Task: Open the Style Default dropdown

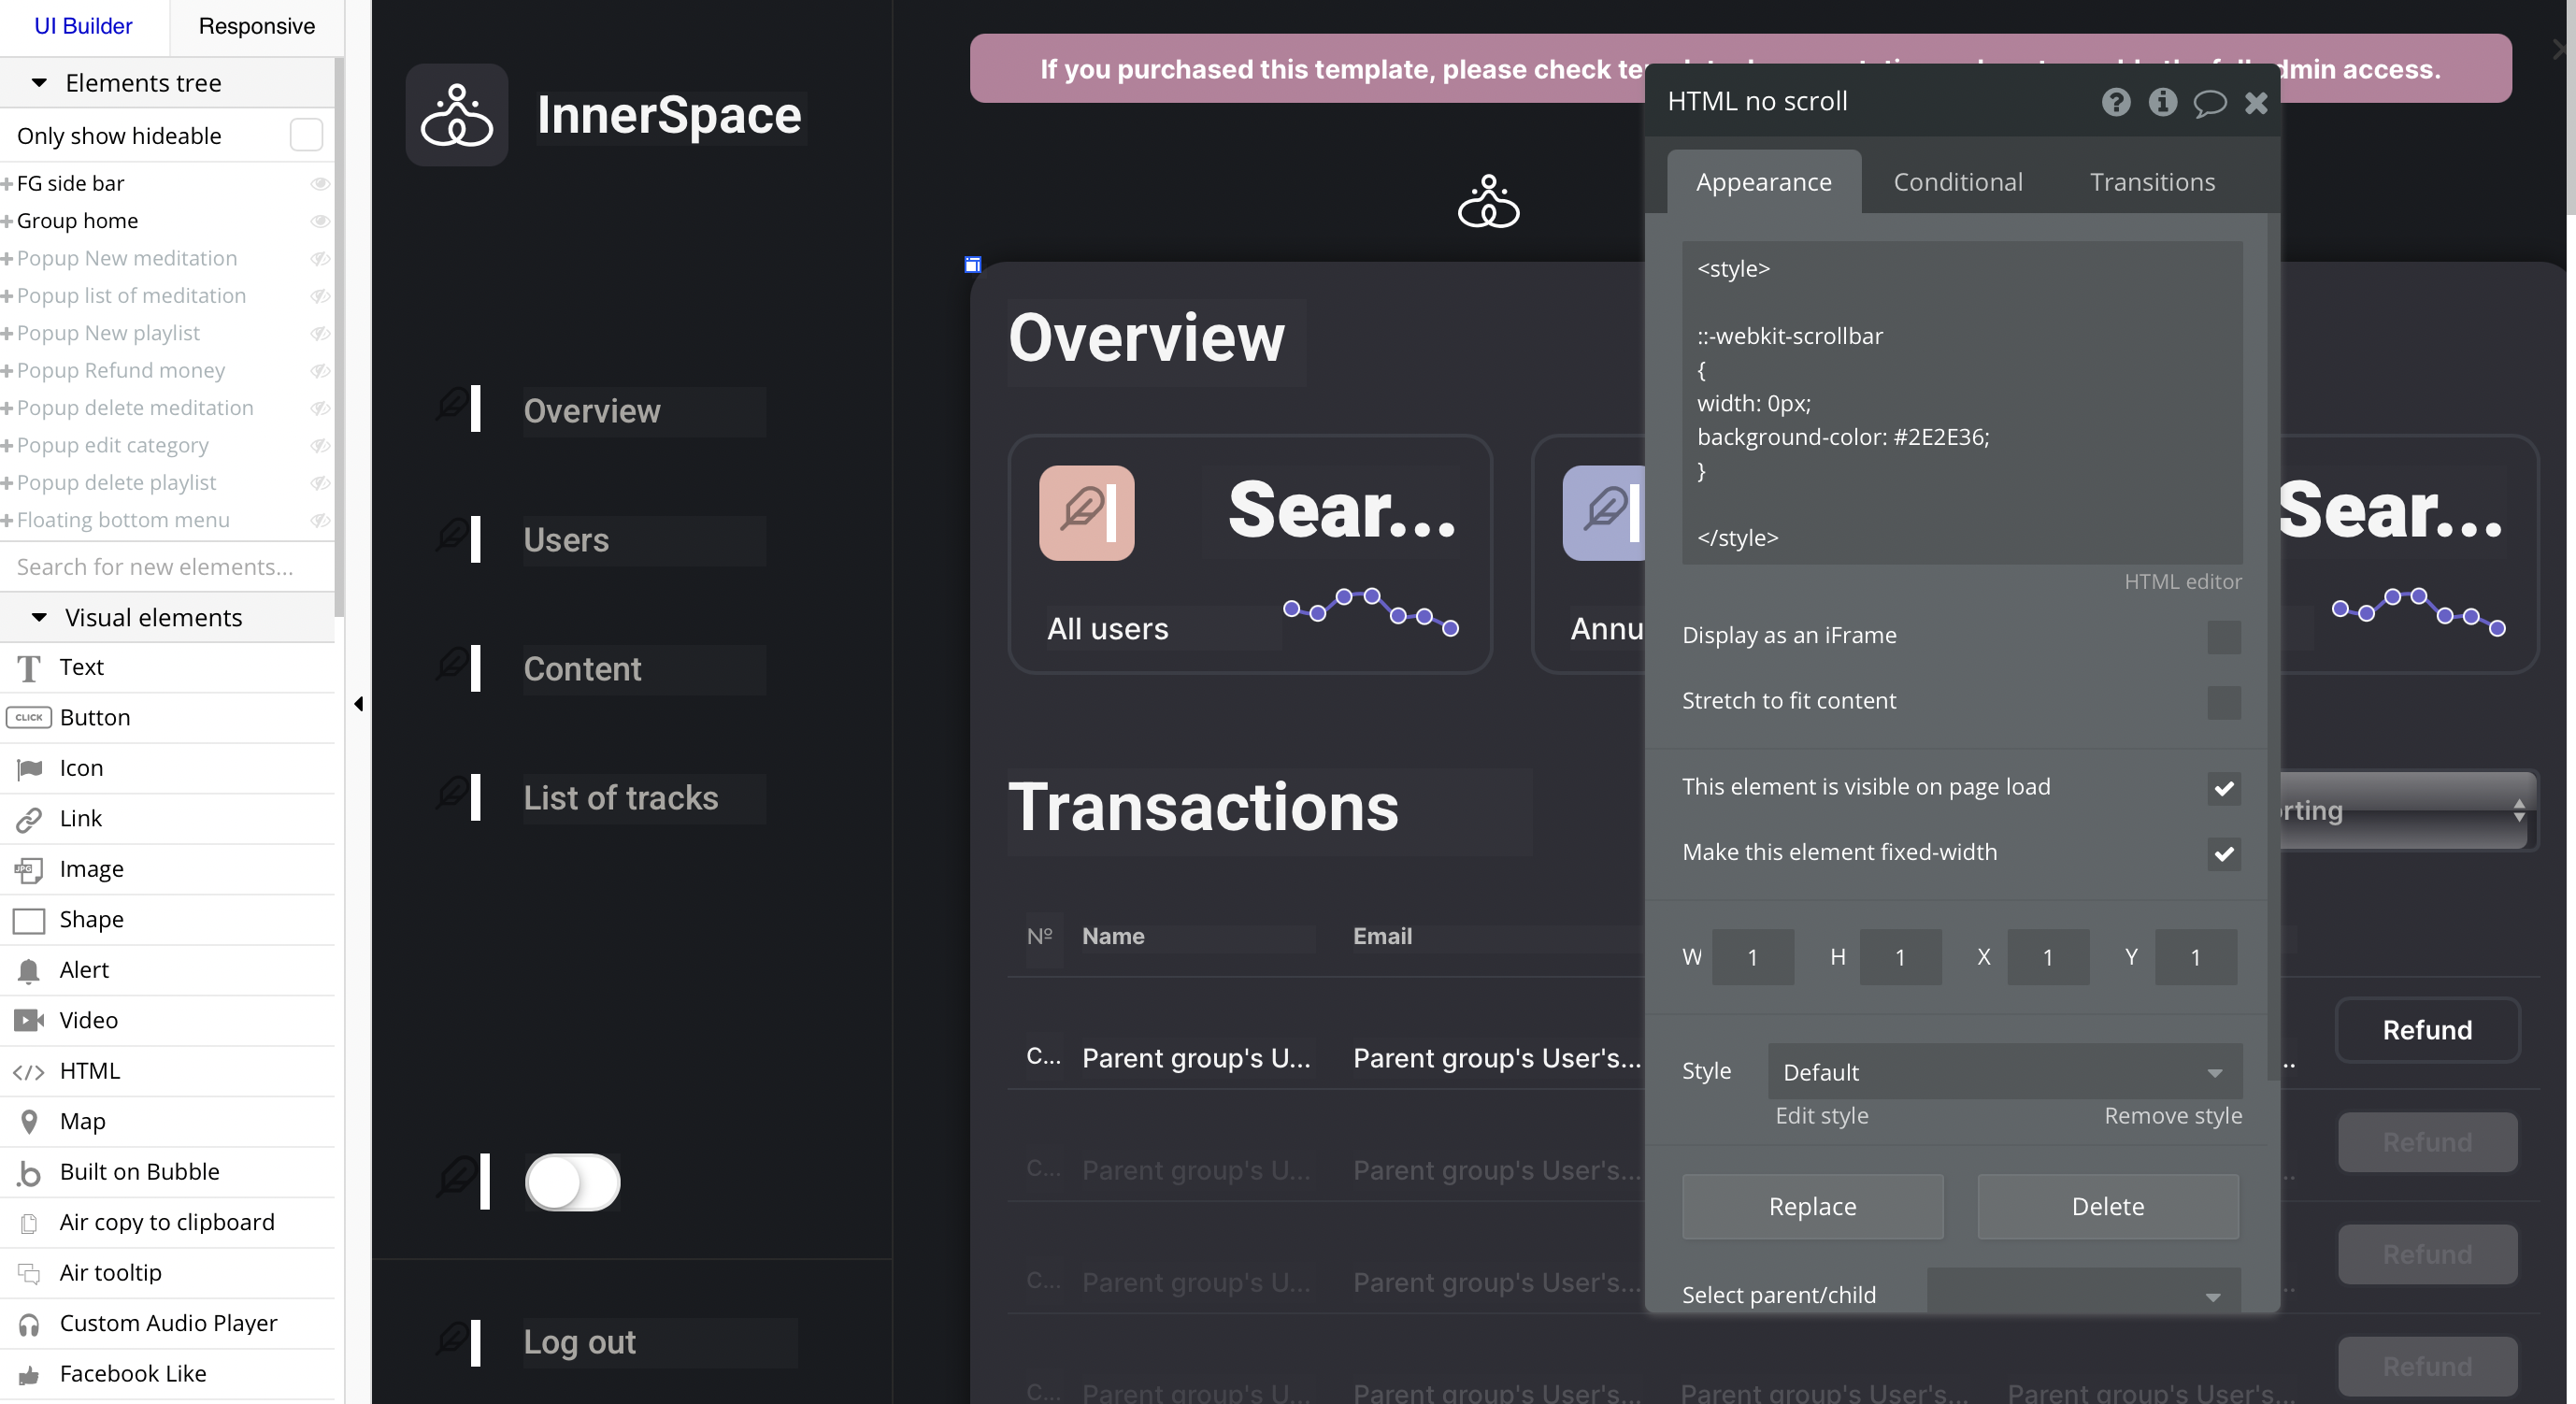Action: click(2004, 1072)
